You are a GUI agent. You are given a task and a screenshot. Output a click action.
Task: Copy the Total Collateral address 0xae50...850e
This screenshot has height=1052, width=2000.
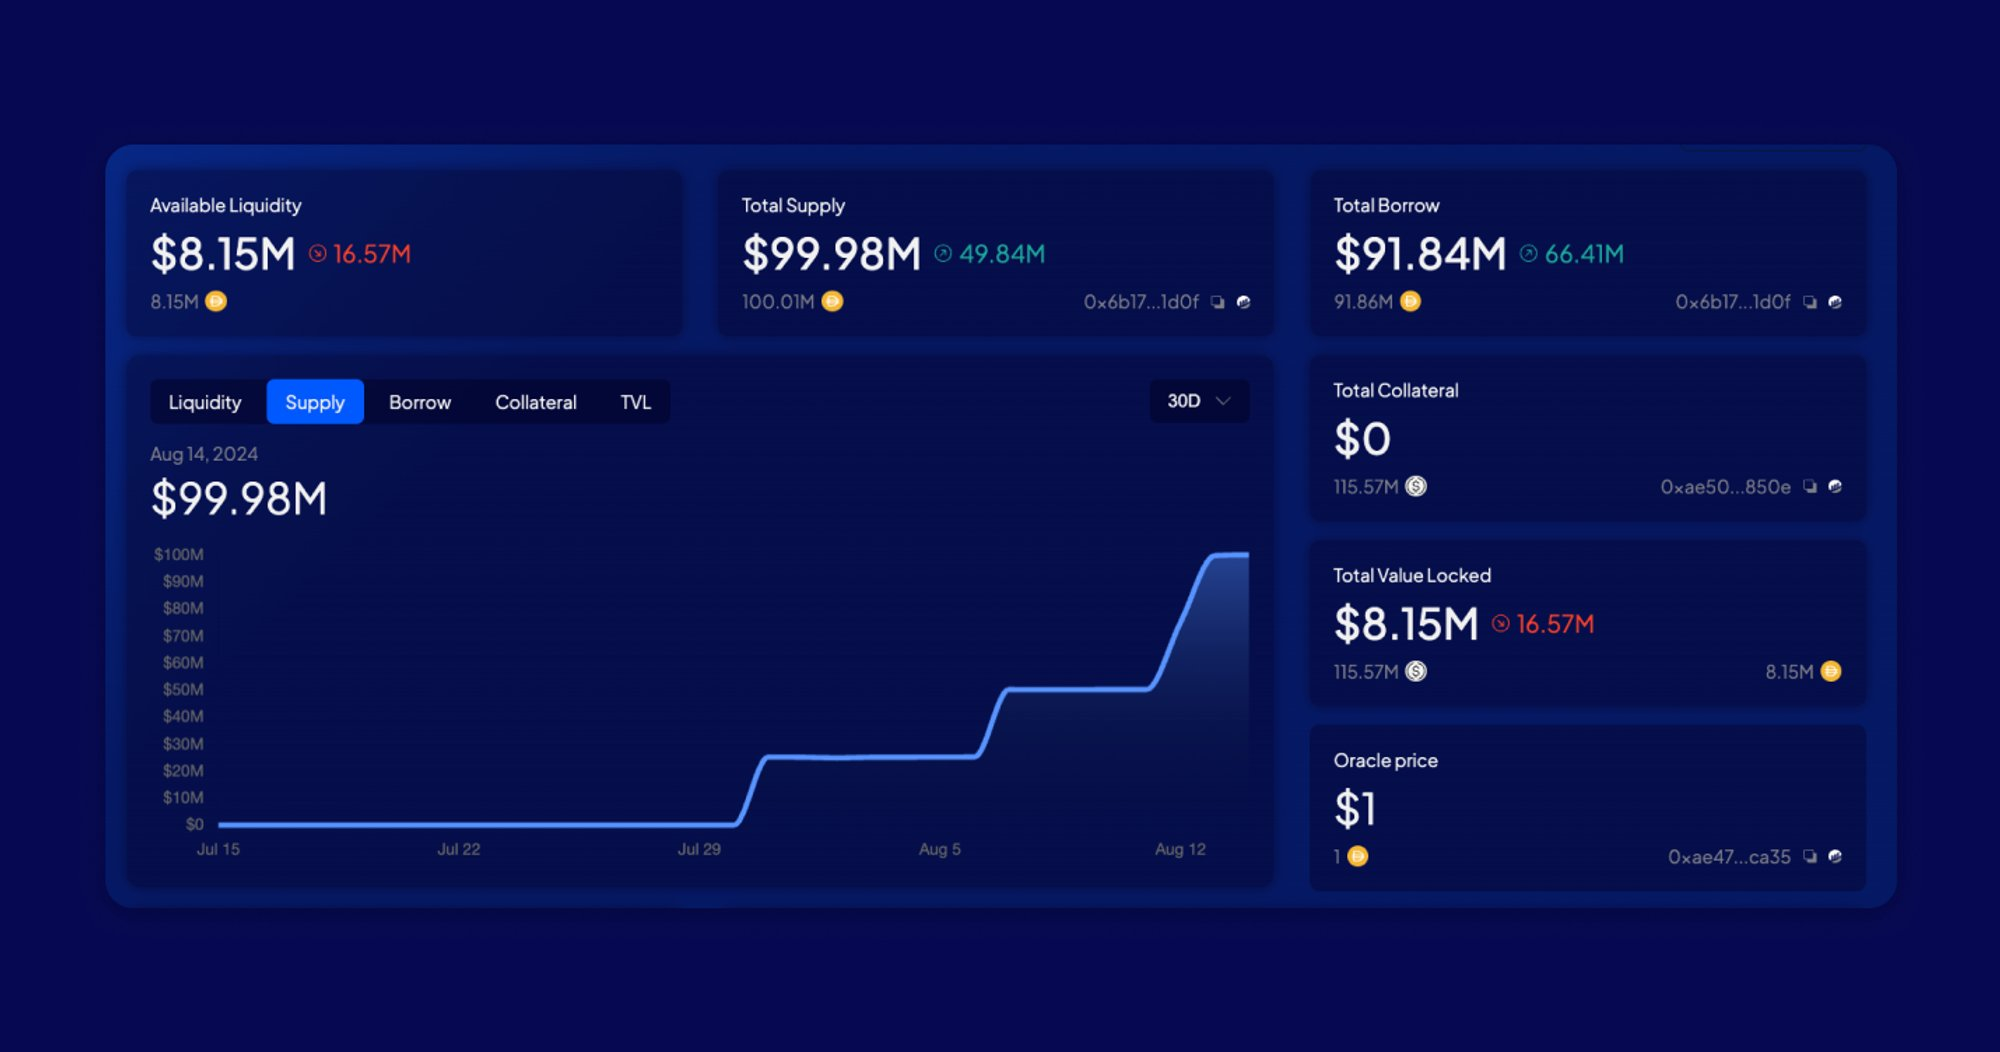(1809, 487)
